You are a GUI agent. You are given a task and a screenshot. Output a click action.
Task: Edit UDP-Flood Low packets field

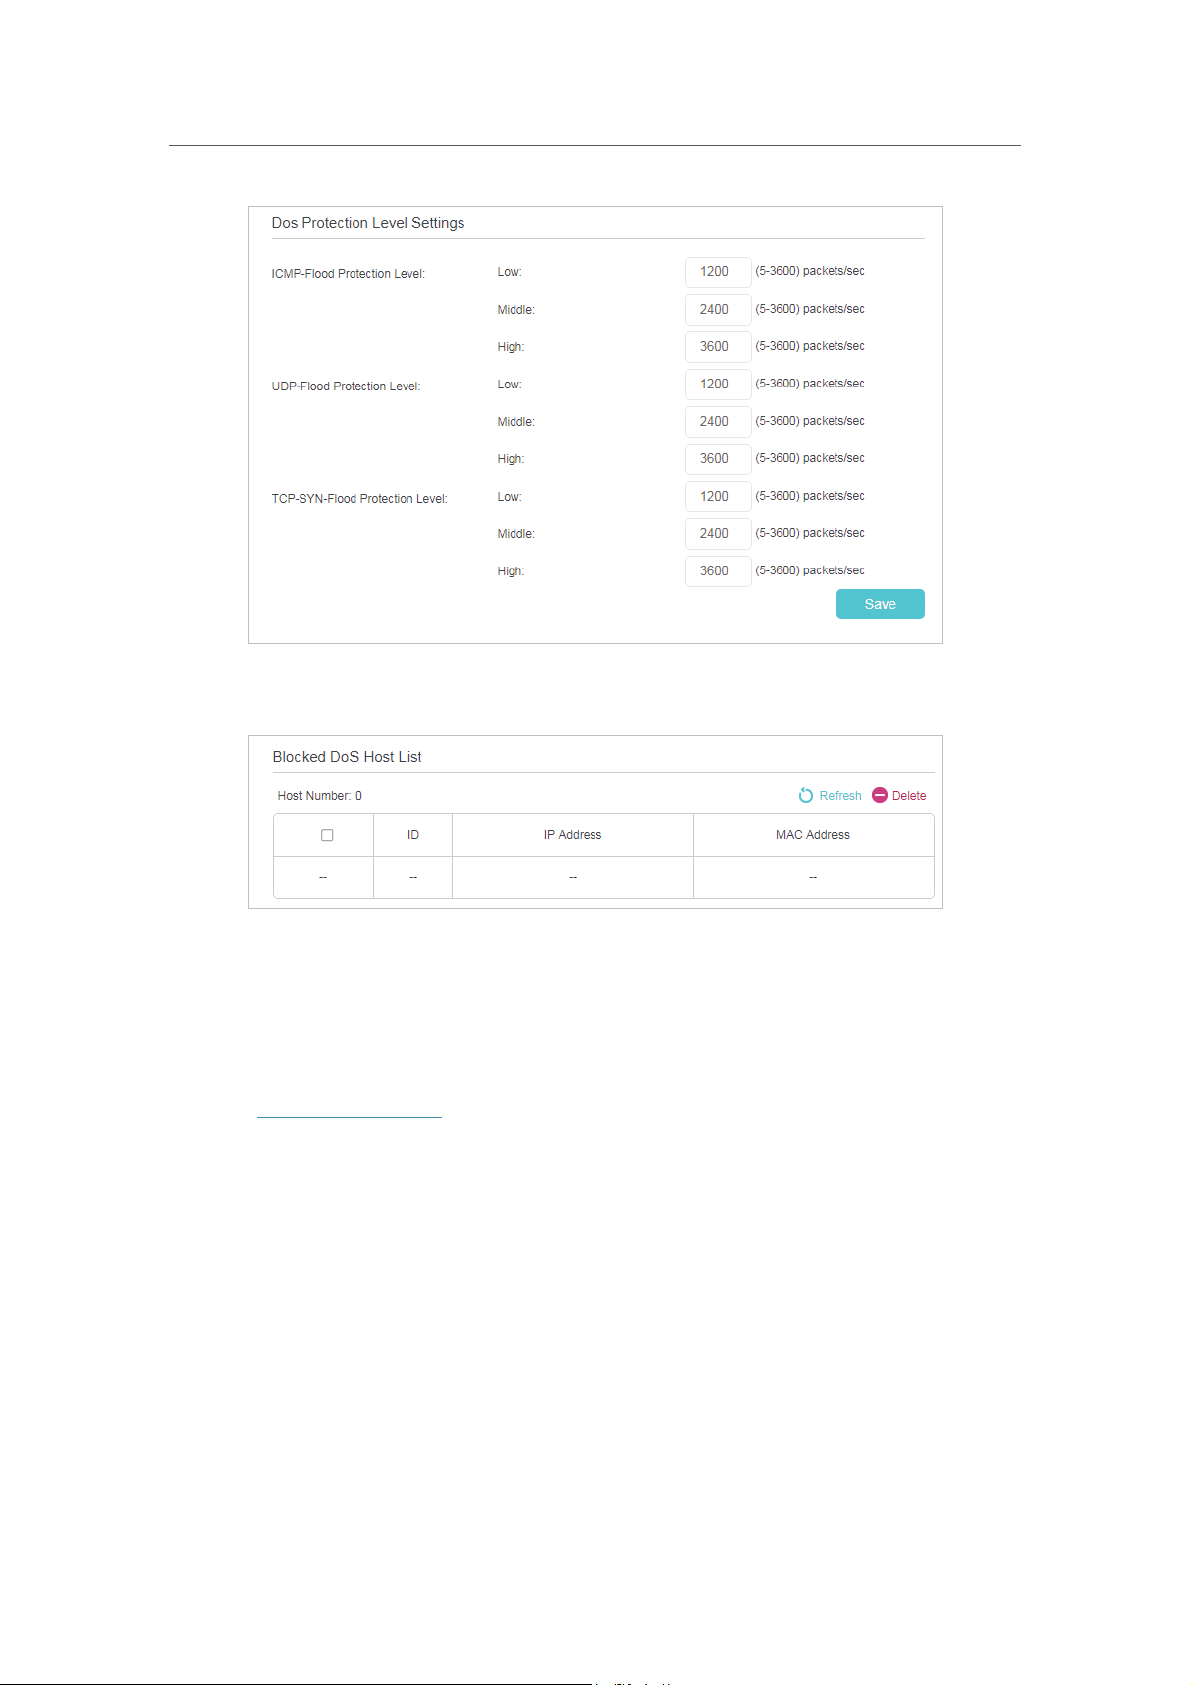[x=718, y=384]
